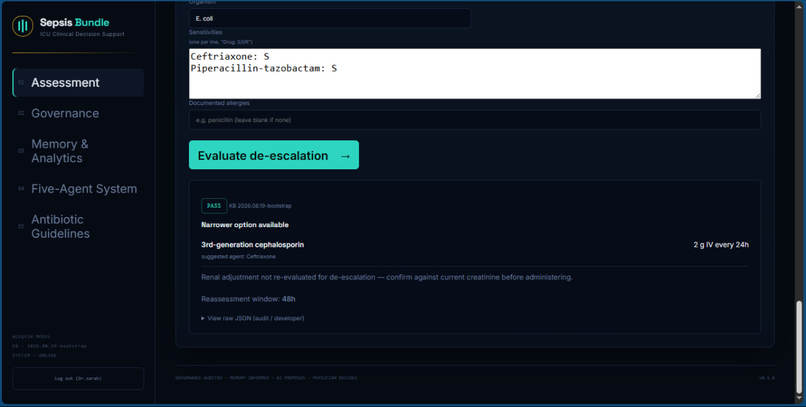Open the Assessment section

point(78,83)
